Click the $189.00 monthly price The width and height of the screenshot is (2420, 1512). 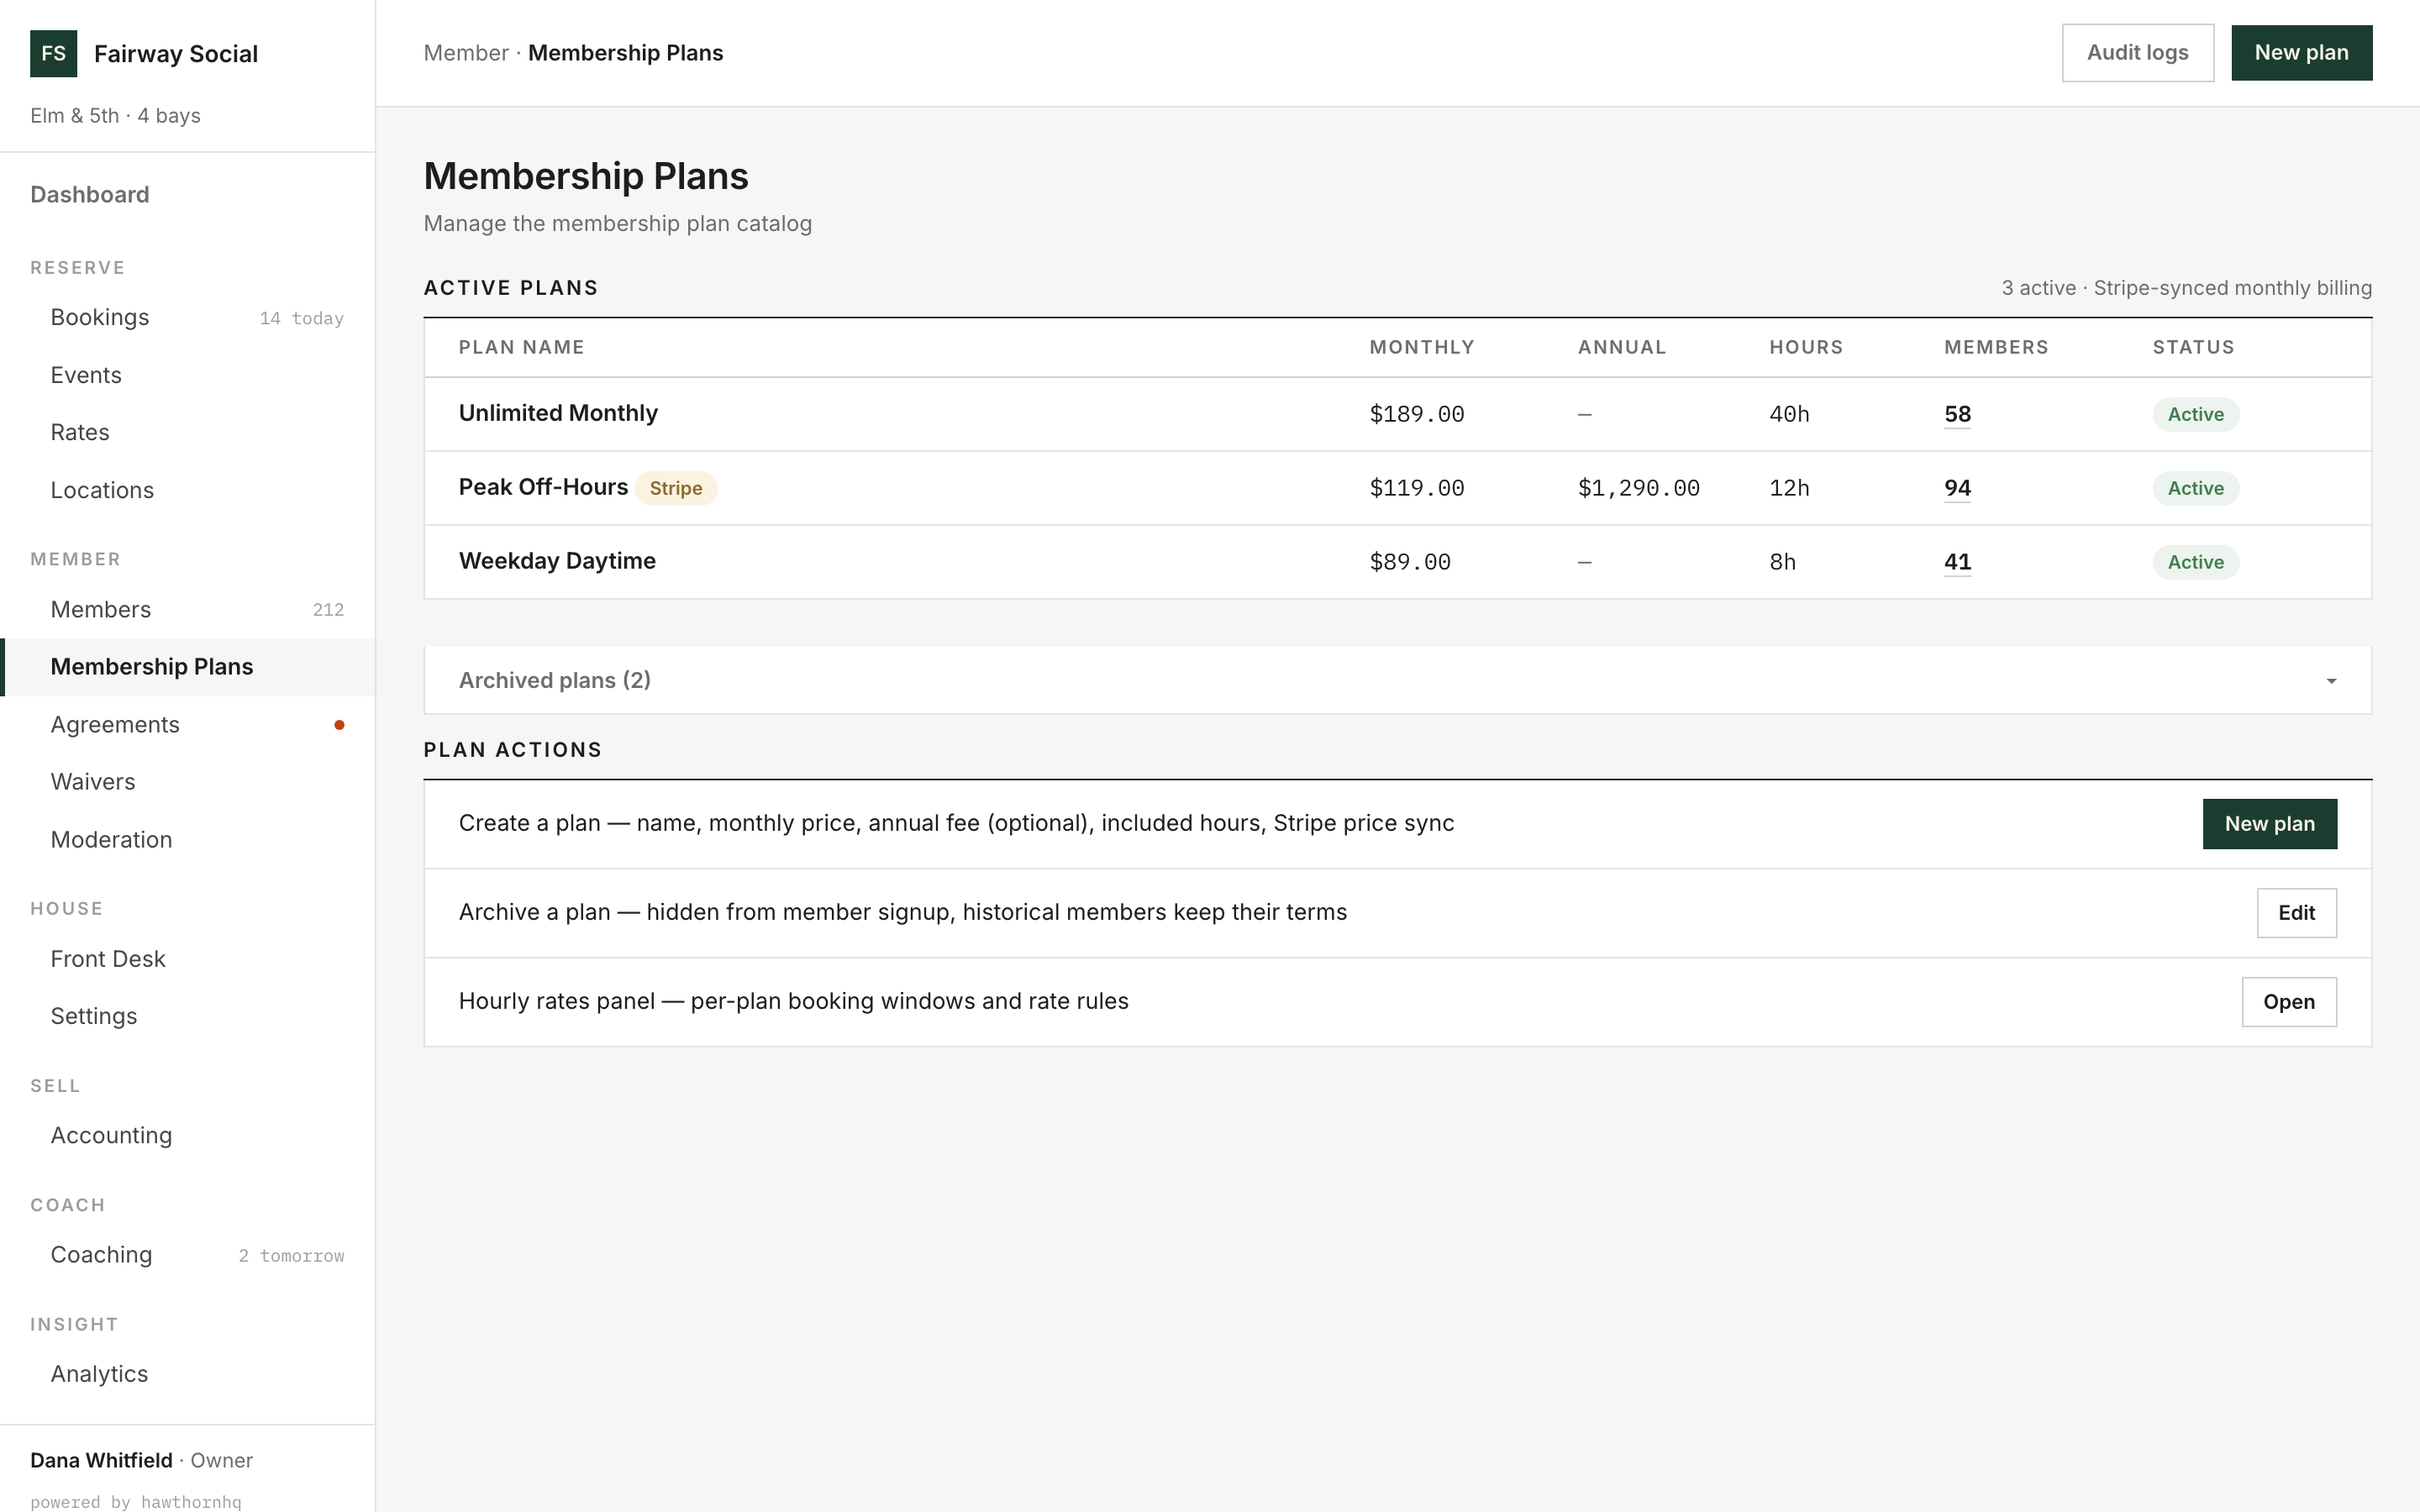coord(1416,414)
